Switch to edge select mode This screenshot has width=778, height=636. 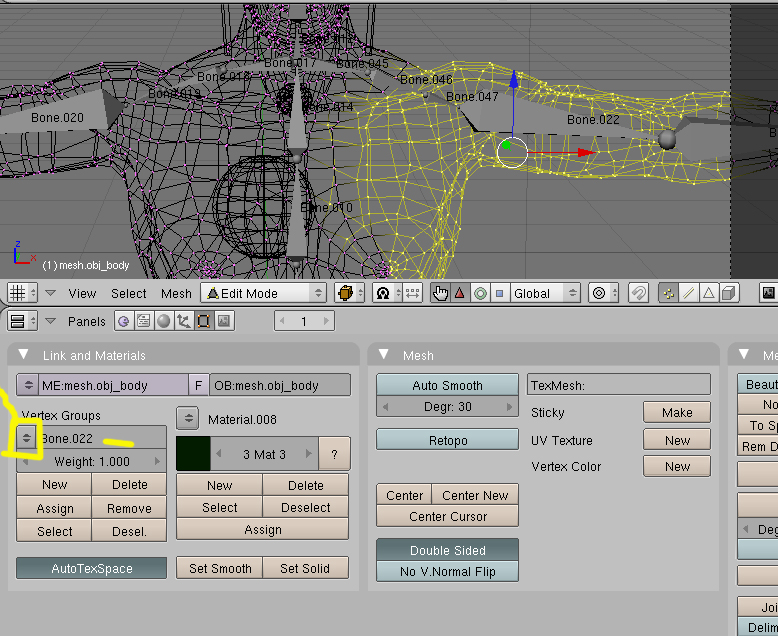(x=688, y=293)
